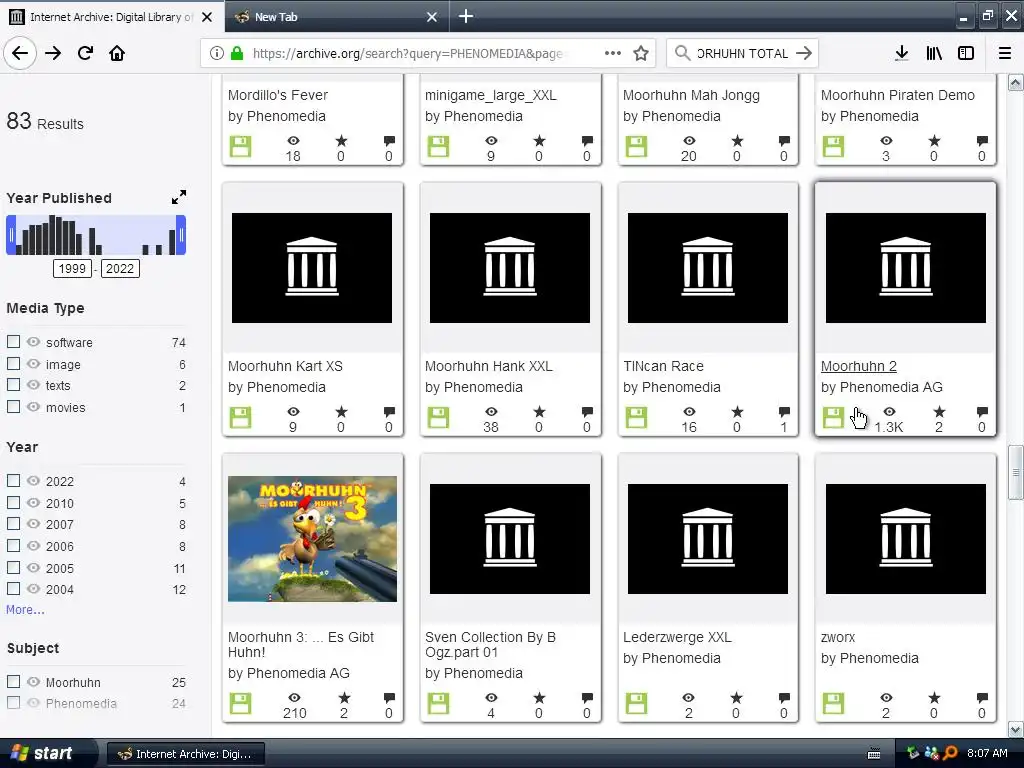Open the Moorhuhn 2 item link
This screenshot has width=1024, height=768.
coord(858,366)
